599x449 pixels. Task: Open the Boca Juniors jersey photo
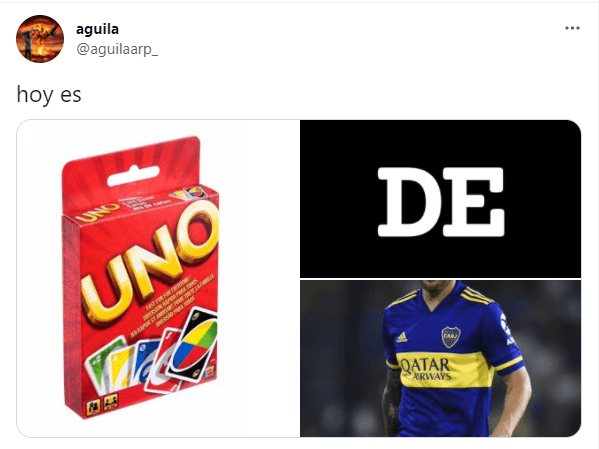[x=440, y=358]
